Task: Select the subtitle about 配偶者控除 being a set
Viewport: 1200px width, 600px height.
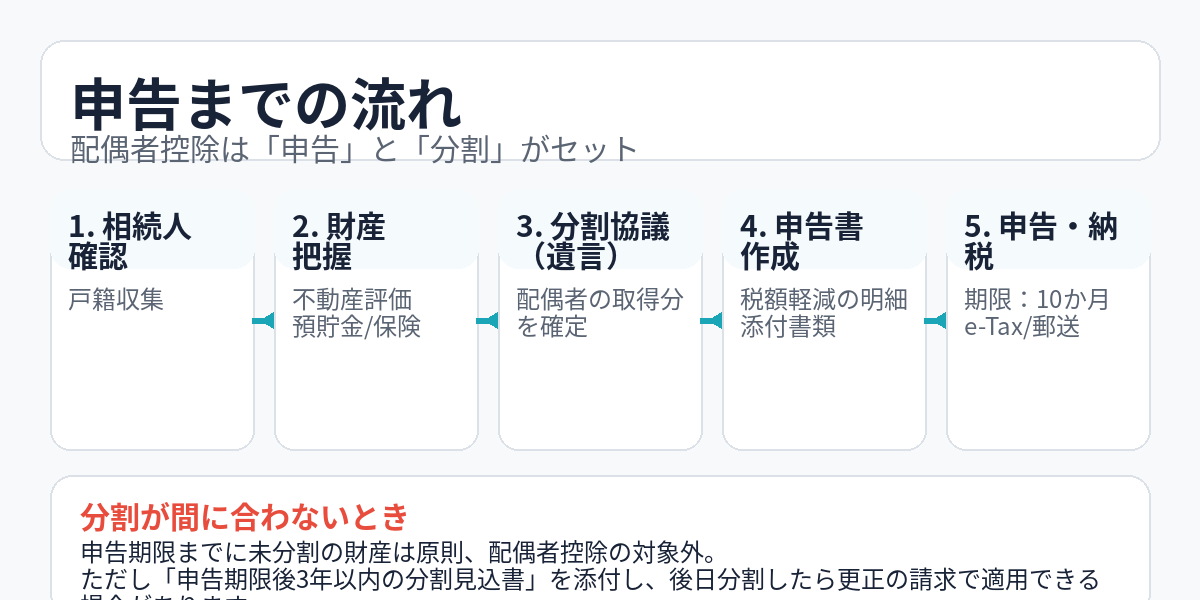Action: [x=354, y=149]
